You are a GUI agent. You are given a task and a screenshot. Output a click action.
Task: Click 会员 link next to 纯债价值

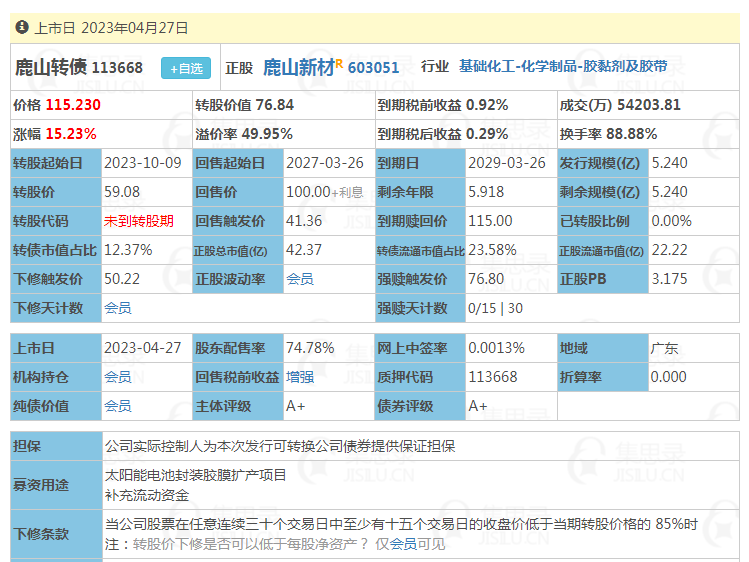click(118, 406)
